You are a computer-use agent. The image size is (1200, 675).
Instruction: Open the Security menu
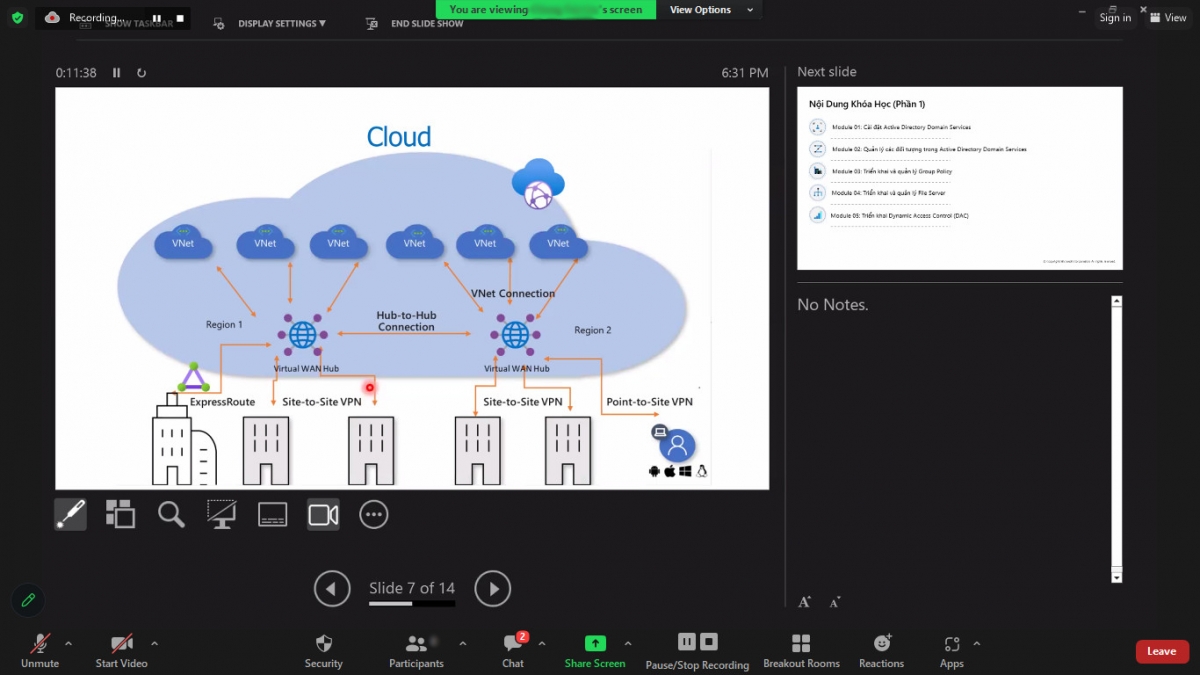tap(323, 650)
